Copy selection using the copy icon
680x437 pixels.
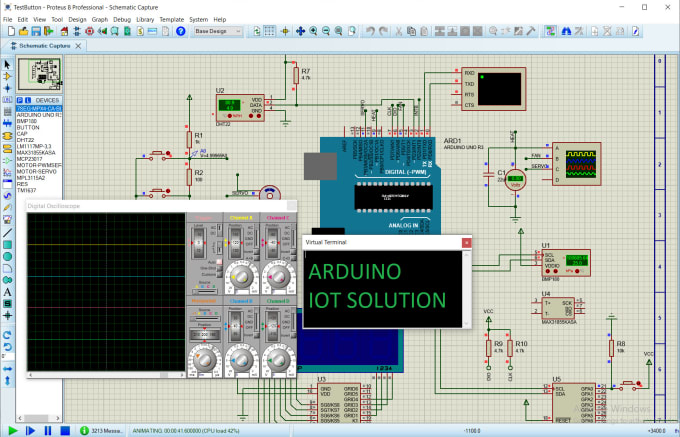[411, 31]
